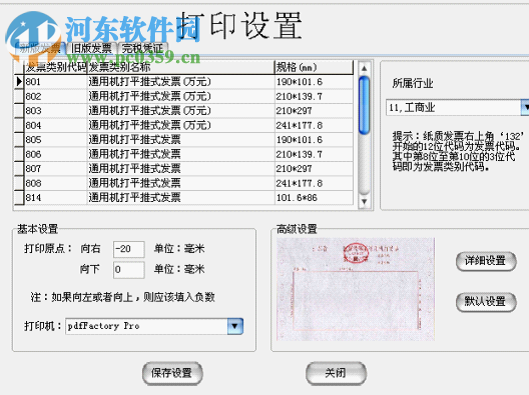
Task: Select row 806 in invoice table
Action: 184,154
